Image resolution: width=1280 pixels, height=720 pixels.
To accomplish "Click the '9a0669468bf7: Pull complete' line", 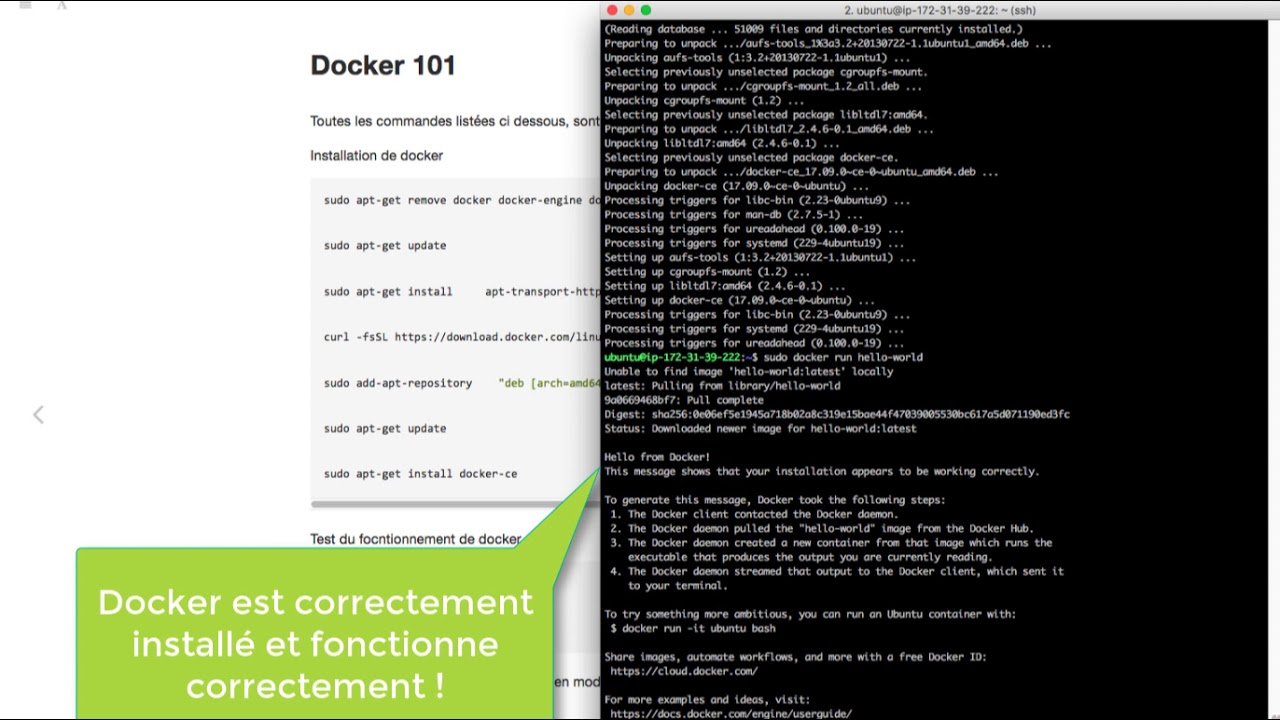I will pos(684,400).
